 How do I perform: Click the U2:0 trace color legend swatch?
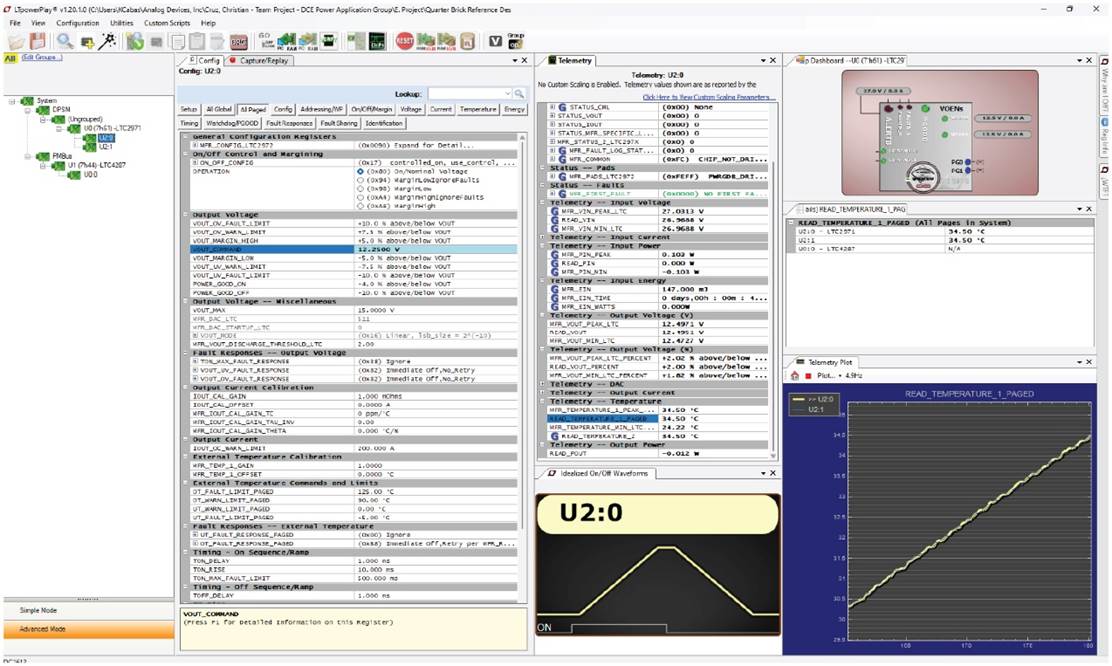[x=799, y=400]
